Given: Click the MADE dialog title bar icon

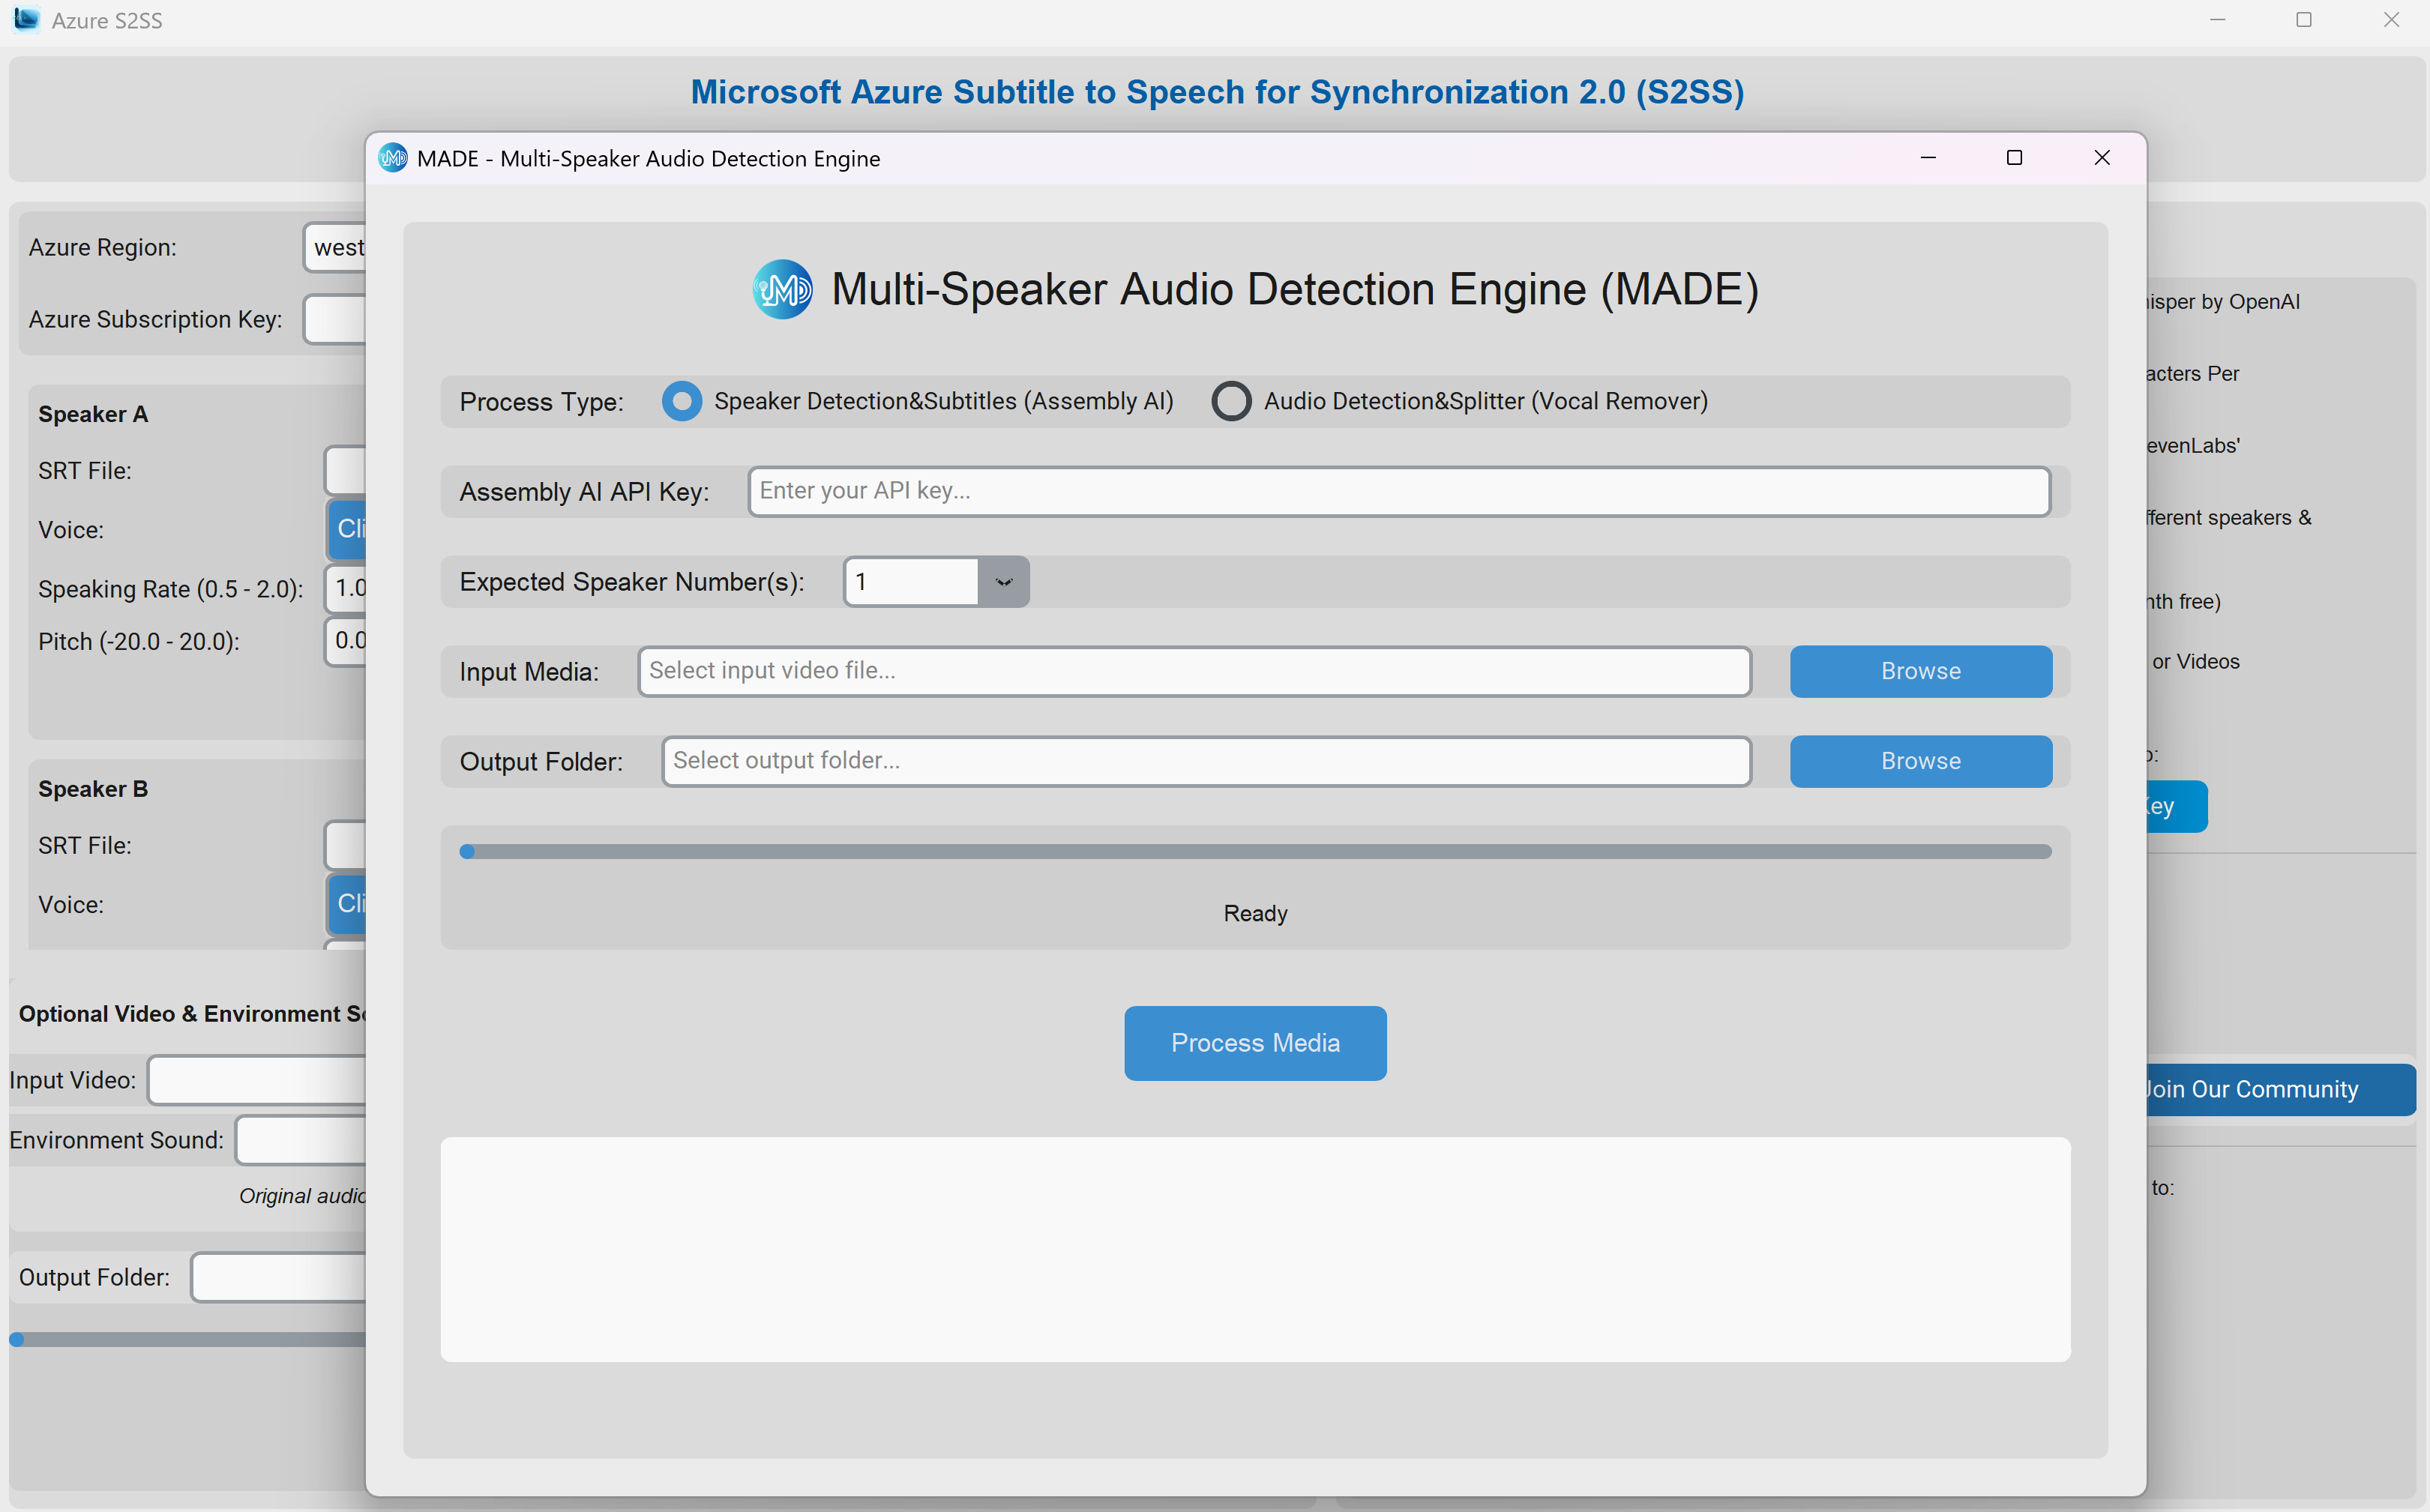Looking at the screenshot, I should click(x=393, y=158).
